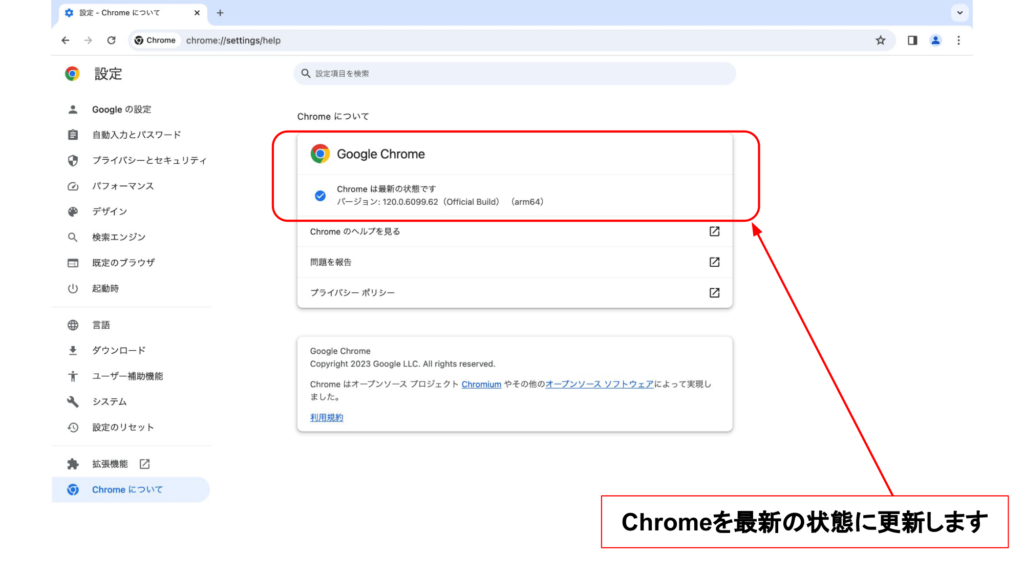
Task: Click external link icon beside 問題を報告
Action: click(714, 262)
